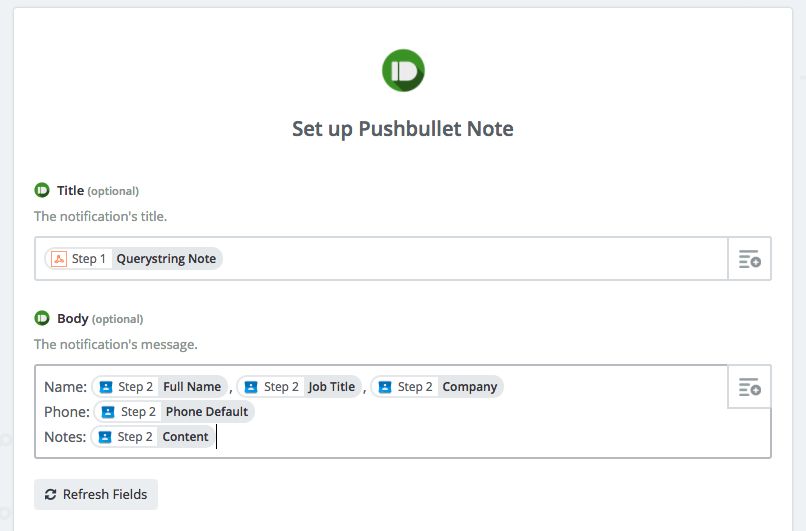Click the Pushbullet logo at top

403,70
